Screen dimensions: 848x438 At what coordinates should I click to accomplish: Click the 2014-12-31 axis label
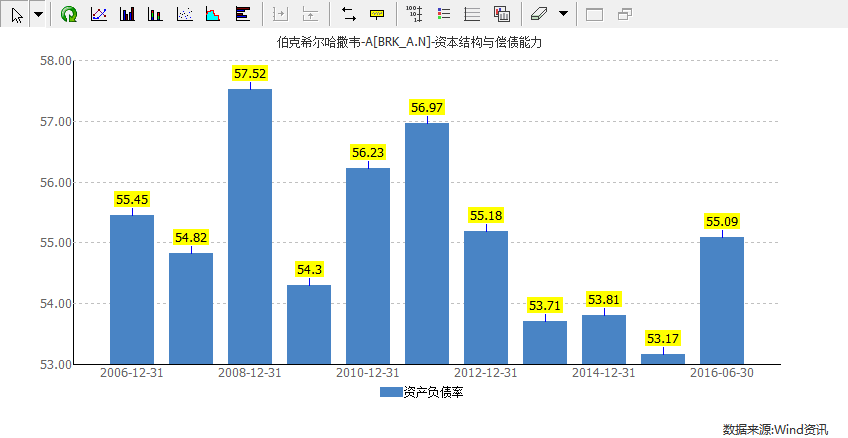(x=604, y=373)
